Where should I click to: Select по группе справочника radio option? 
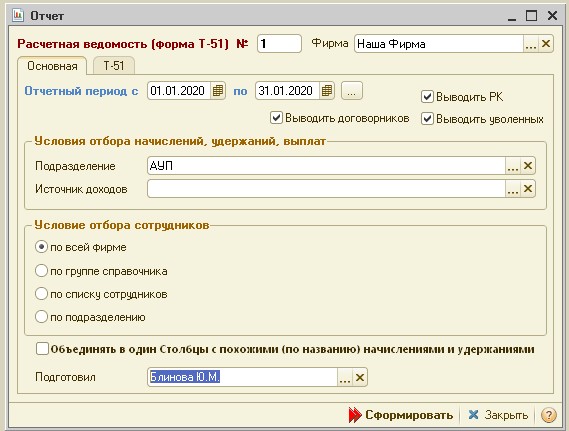coord(41,271)
